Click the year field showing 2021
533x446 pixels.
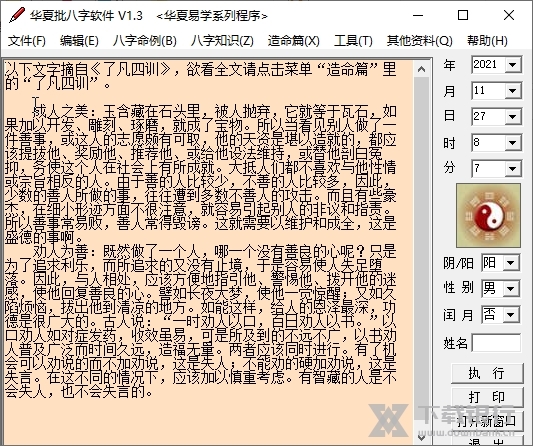(488, 64)
